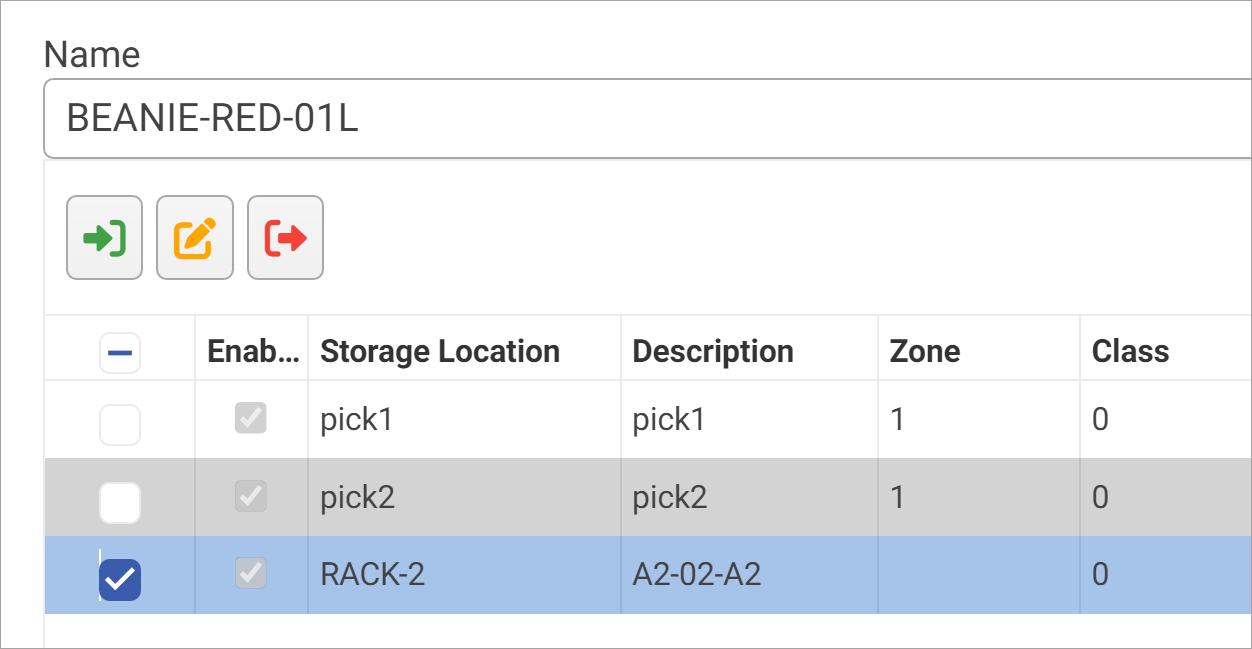Click the green check-in arrow icon
Viewport: 1252px width, 649px height.
tap(104, 237)
